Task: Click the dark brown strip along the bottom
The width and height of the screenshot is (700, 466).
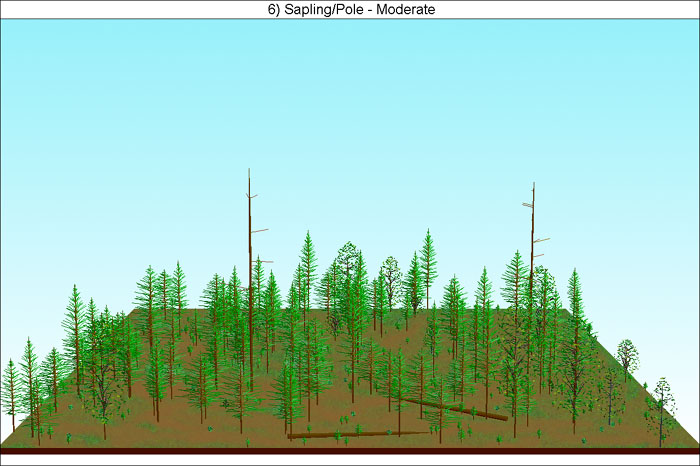Action: [x=350, y=451]
